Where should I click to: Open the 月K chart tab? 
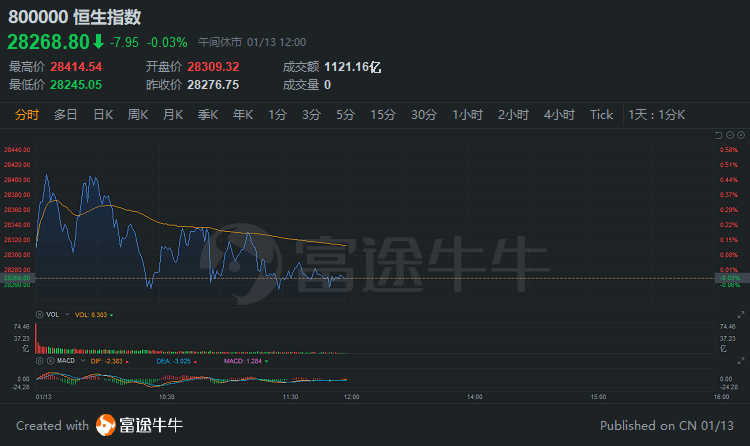pyautogui.click(x=173, y=115)
